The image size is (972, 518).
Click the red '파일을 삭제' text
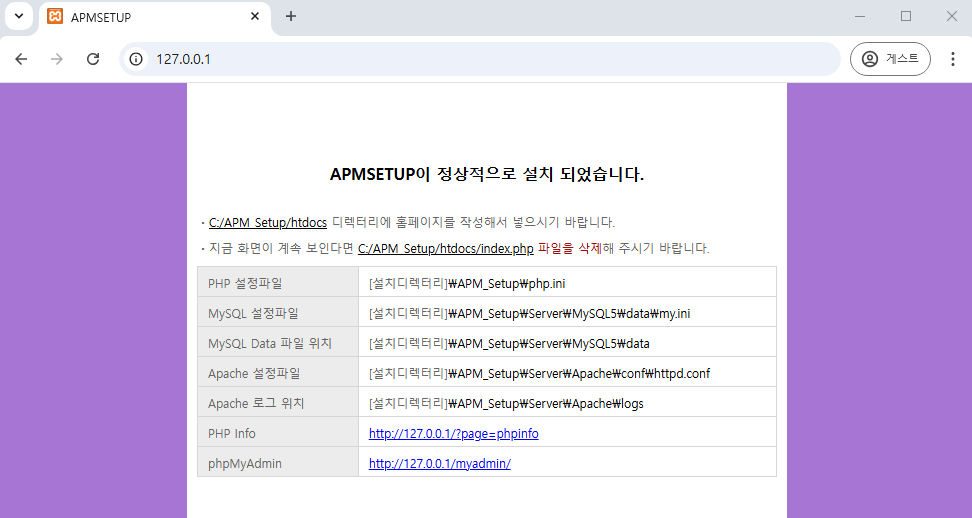[x=569, y=248]
